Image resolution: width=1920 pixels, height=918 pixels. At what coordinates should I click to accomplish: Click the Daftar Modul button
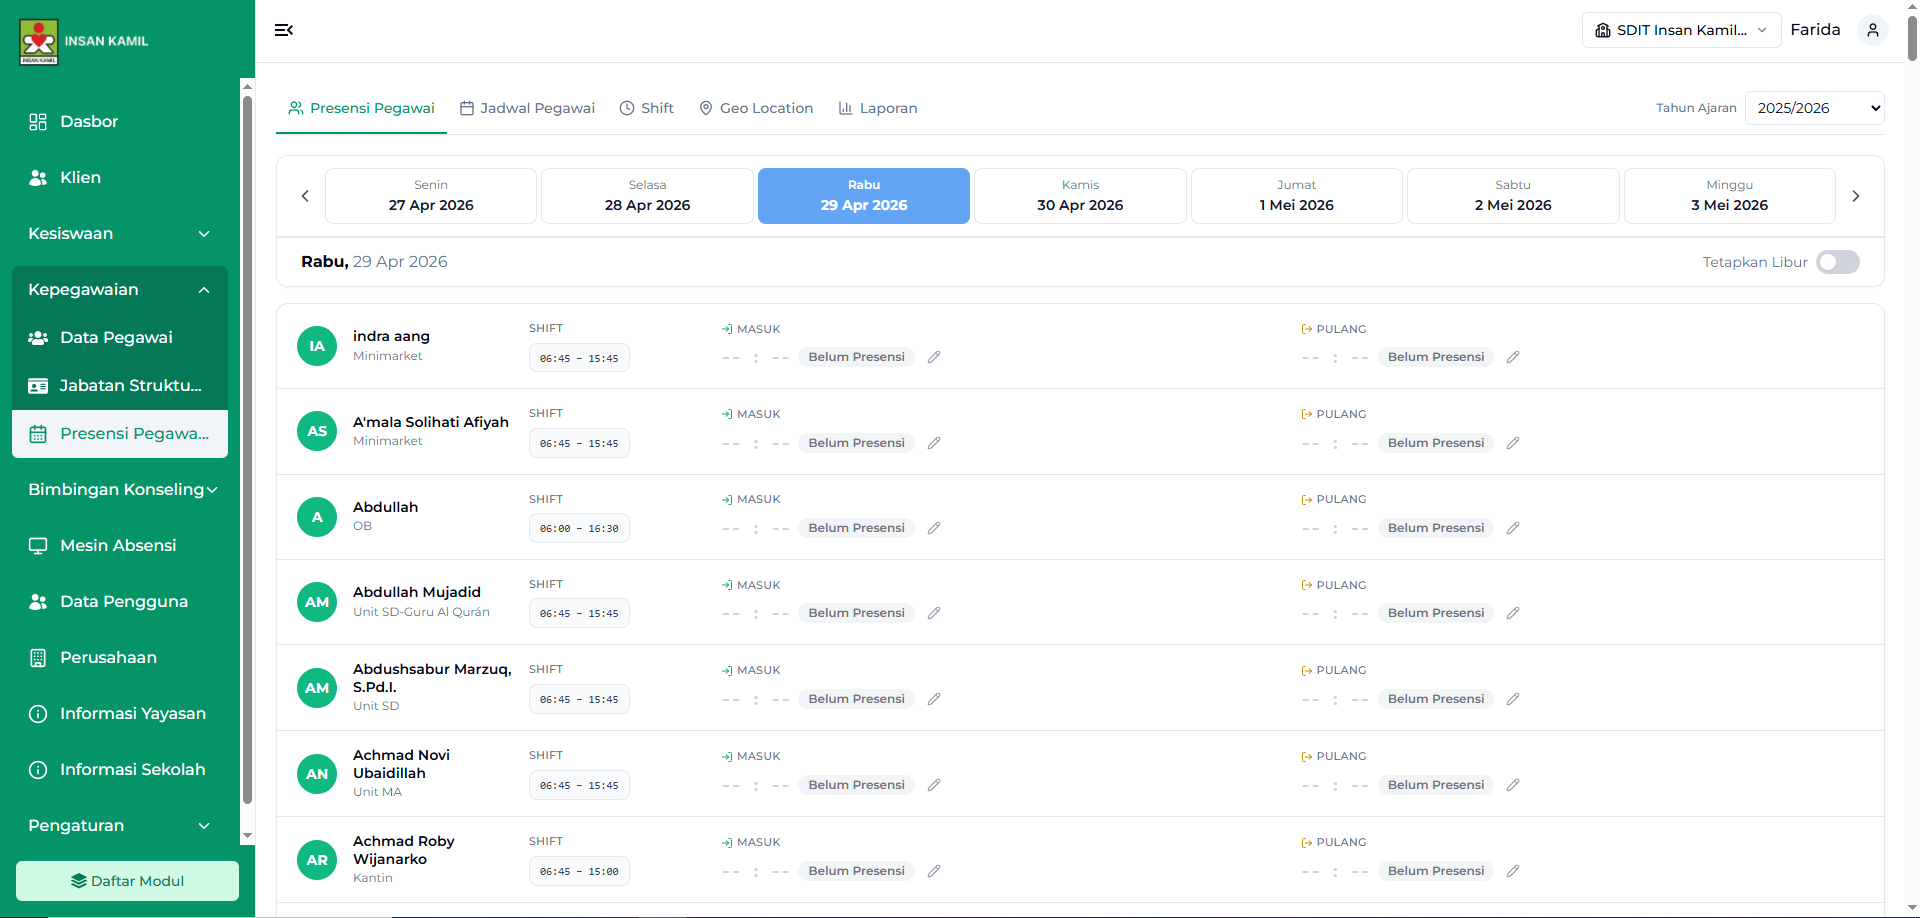click(127, 881)
